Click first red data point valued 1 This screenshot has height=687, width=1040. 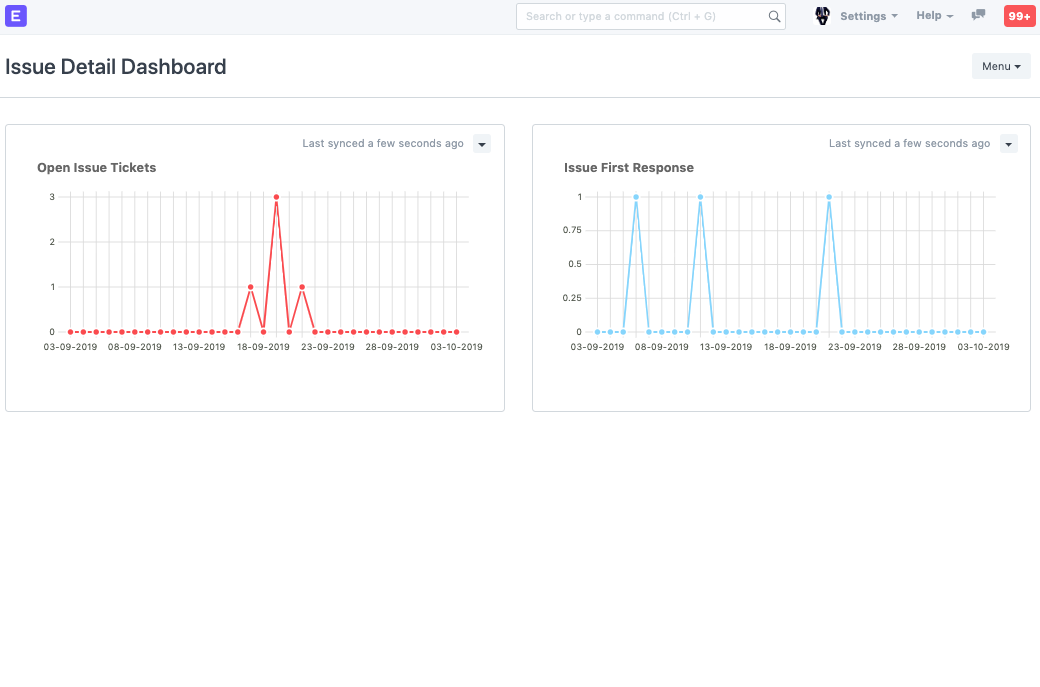point(250,287)
